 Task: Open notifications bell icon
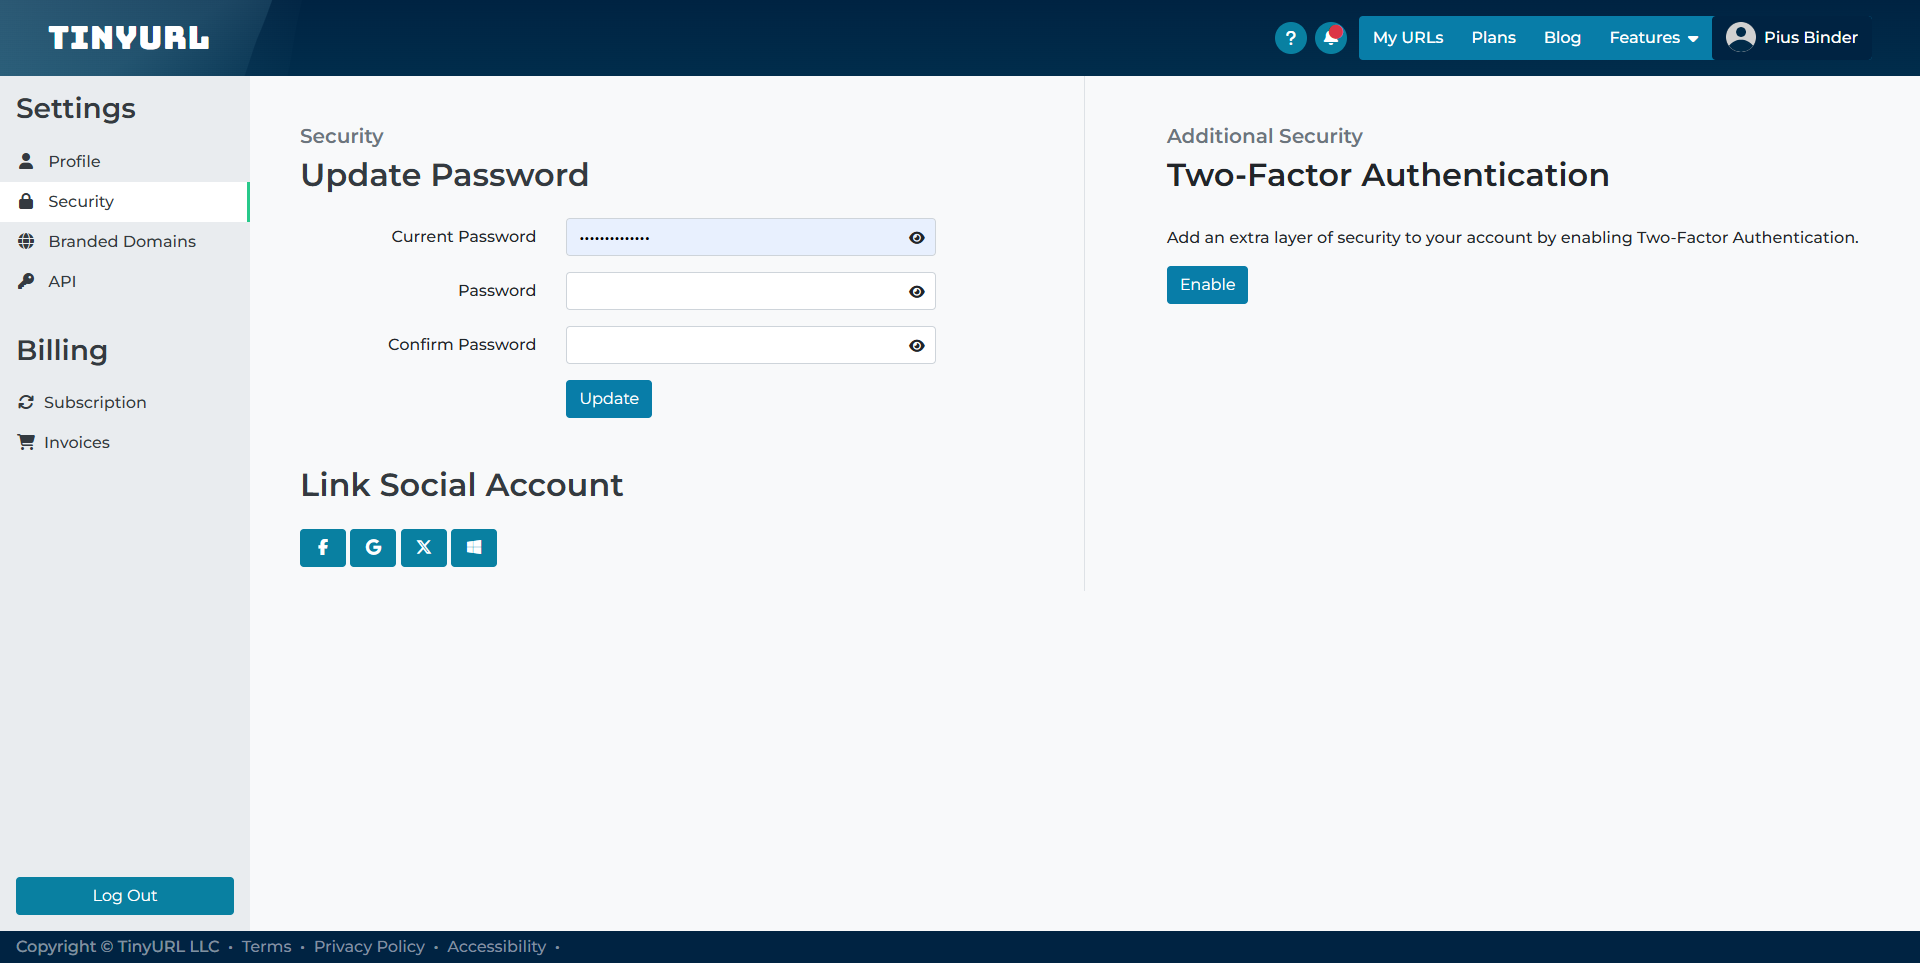point(1330,38)
